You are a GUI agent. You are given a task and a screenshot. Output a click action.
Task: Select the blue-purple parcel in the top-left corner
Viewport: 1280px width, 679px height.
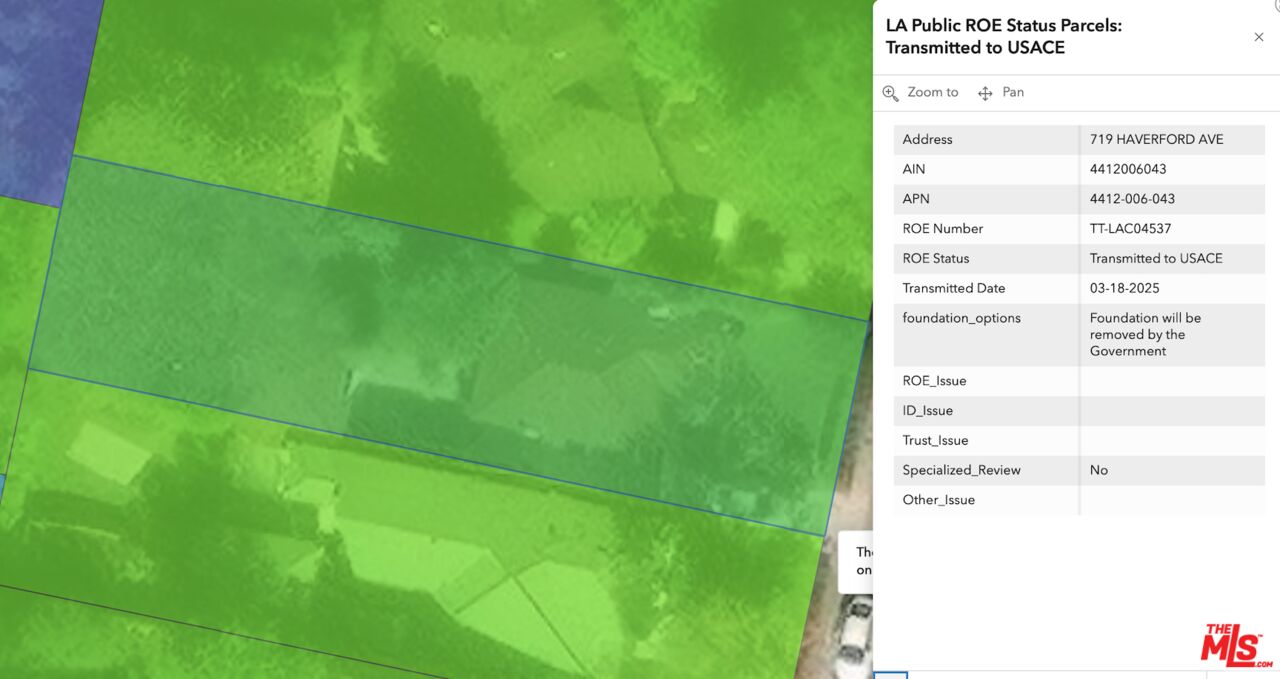pos(40,90)
